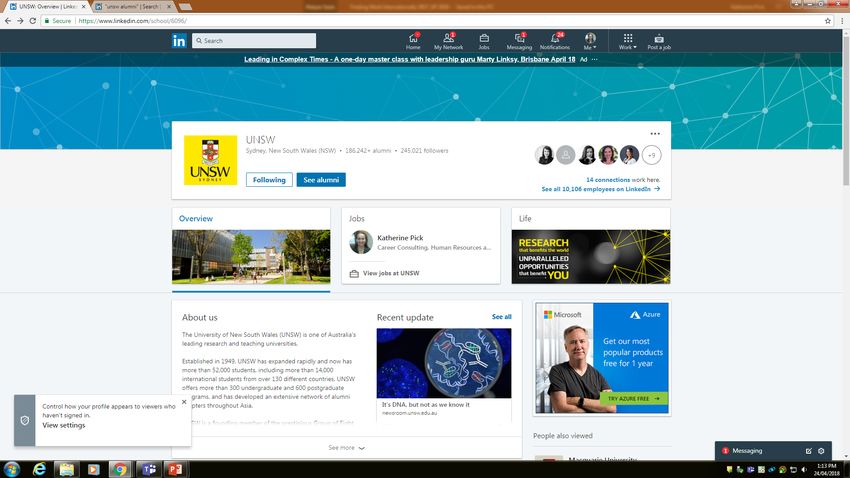Image resolution: width=850 pixels, height=478 pixels.
Task: Click the taskbar clock showing 1:13 PM
Action: [826, 469]
